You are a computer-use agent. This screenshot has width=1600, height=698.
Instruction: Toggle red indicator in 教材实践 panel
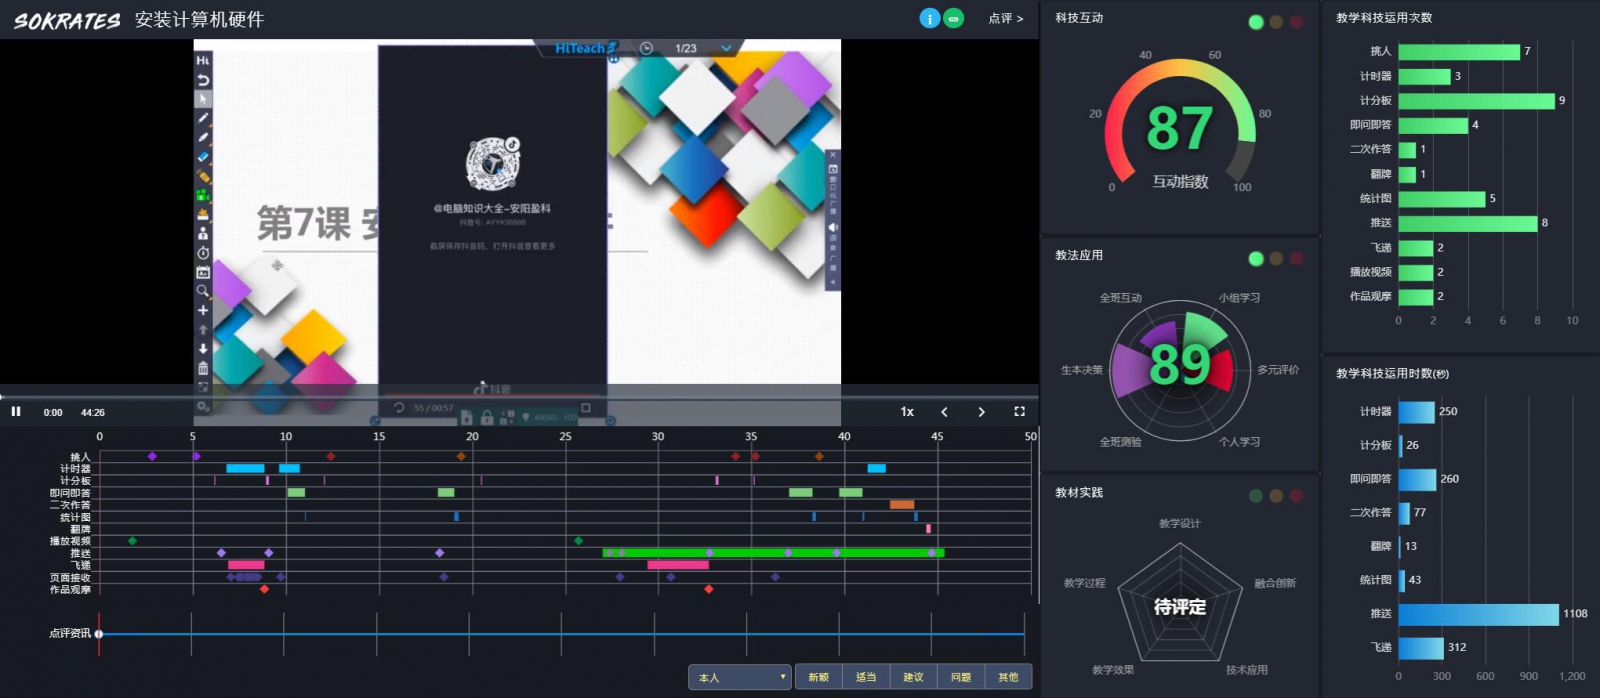[x=1296, y=496]
